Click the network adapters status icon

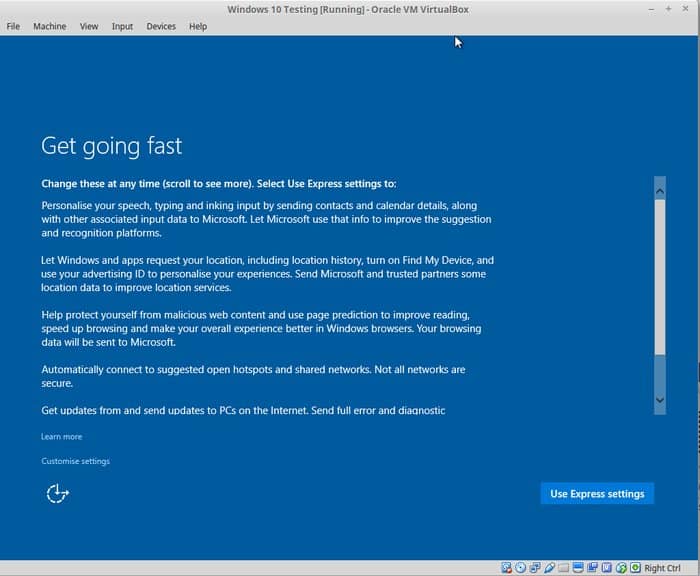point(535,568)
